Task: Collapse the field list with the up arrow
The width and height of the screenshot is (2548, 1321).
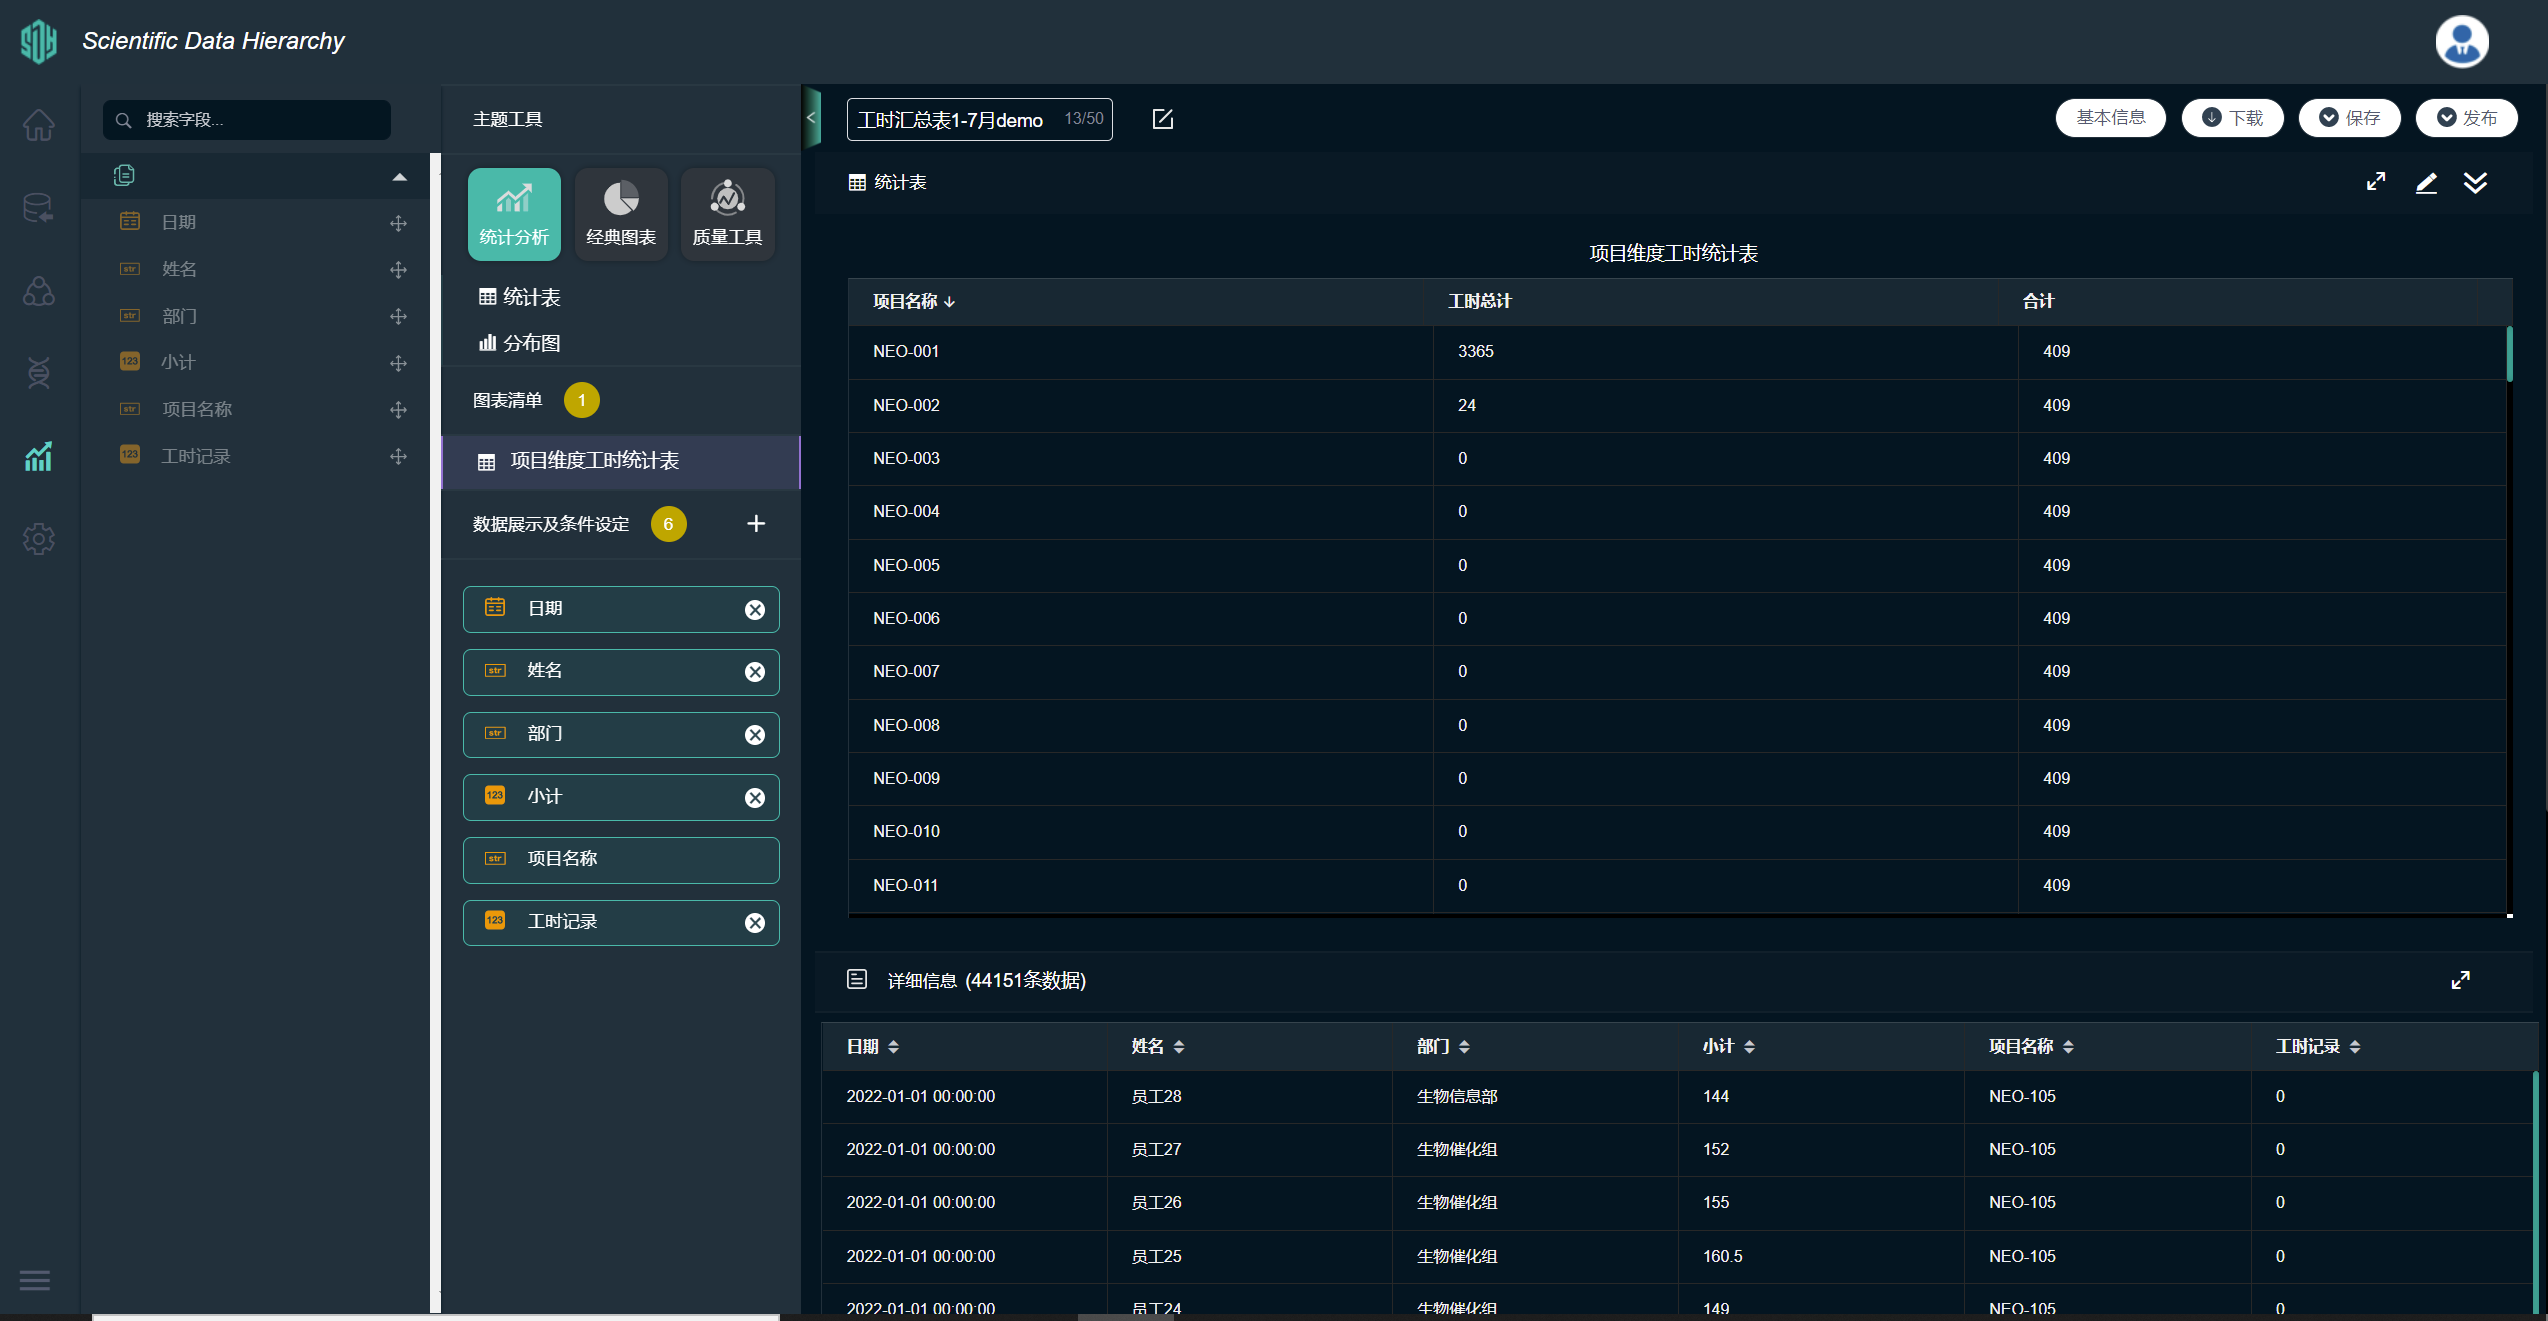Action: [x=399, y=177]
